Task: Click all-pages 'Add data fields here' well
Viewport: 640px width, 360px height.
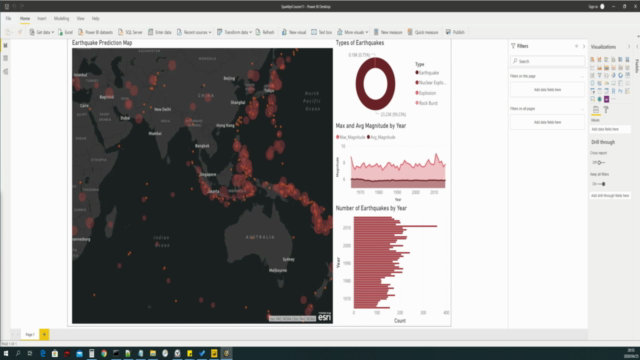Action: [x=547, y=122]
